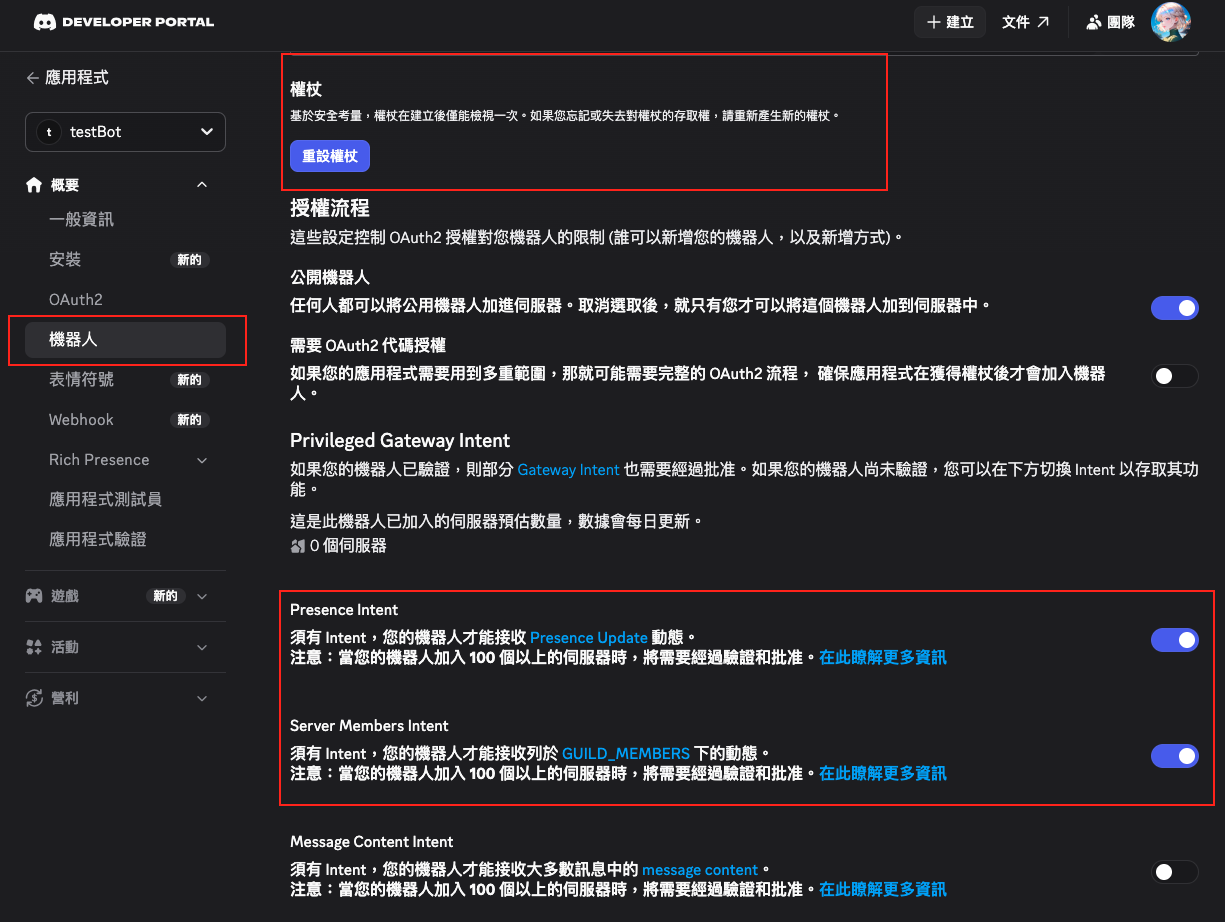Open the 團隊 teams page
This screenshot has height=922, width=1225.
coord(1111,22)
